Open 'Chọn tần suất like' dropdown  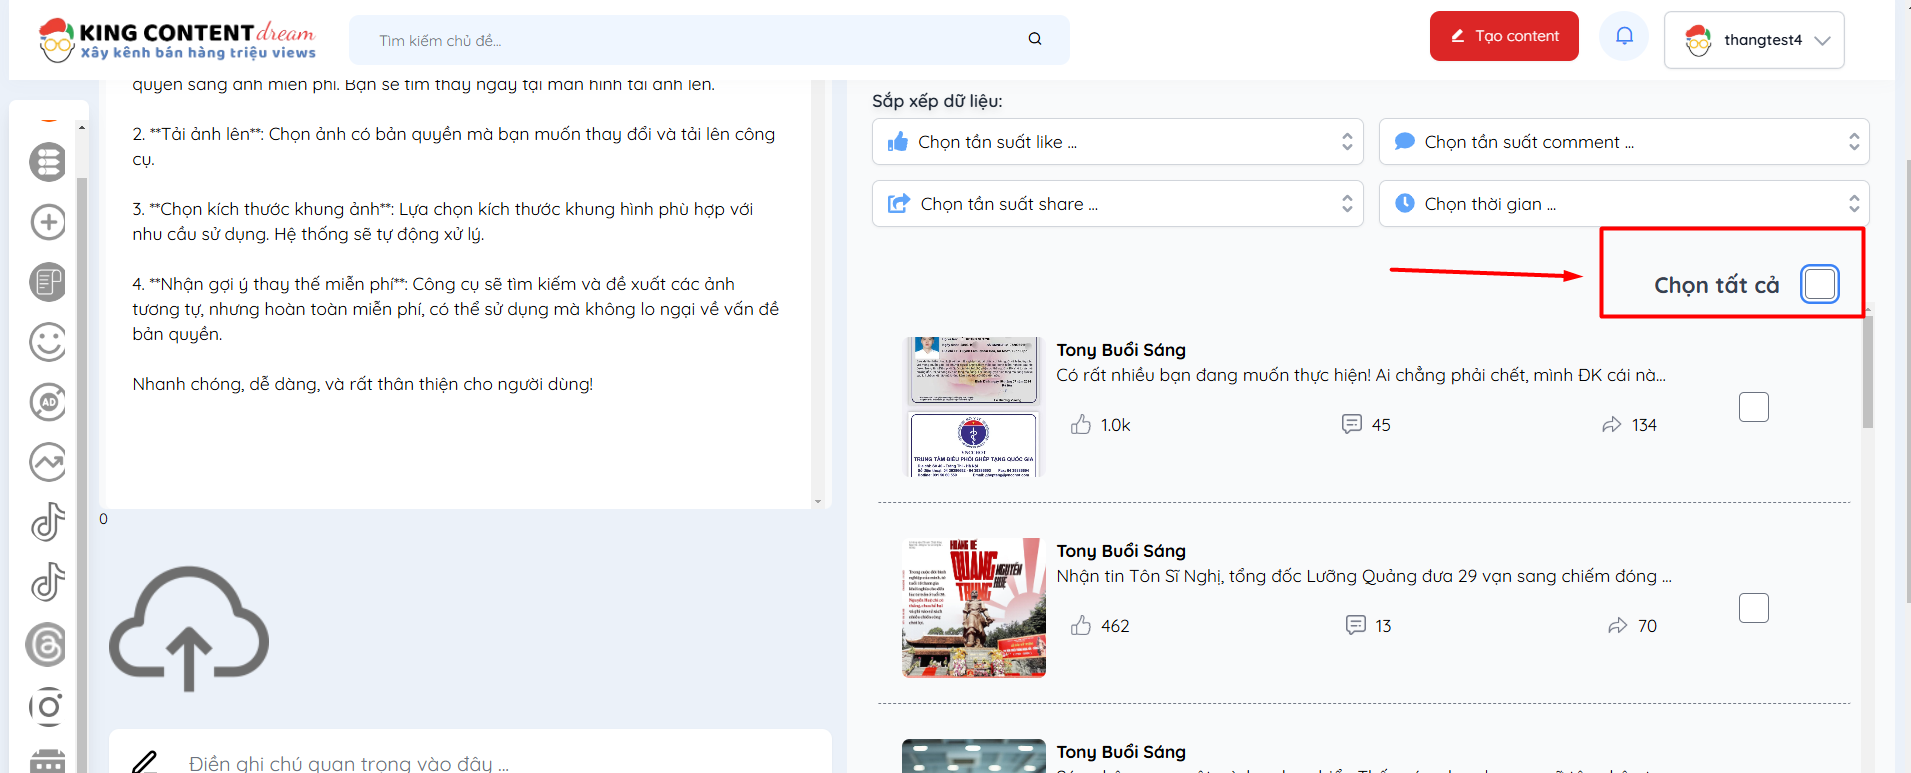1117,142
